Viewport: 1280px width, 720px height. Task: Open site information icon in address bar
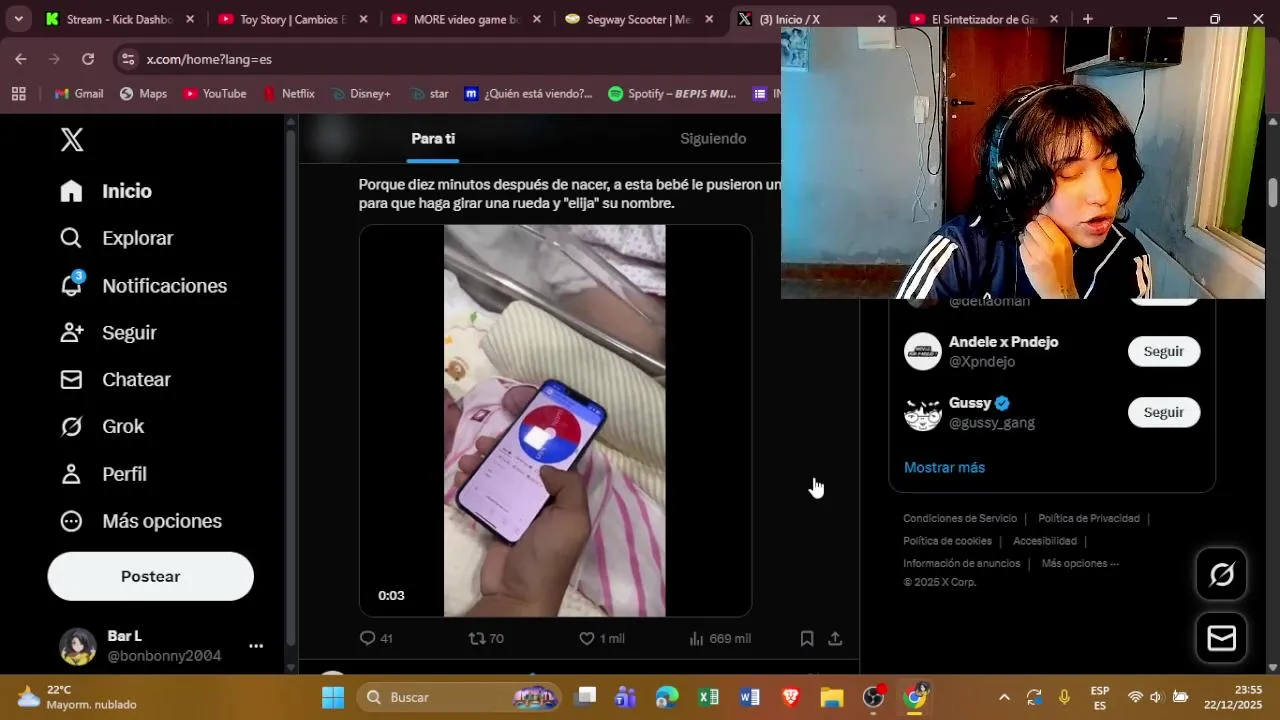[127, 59]
